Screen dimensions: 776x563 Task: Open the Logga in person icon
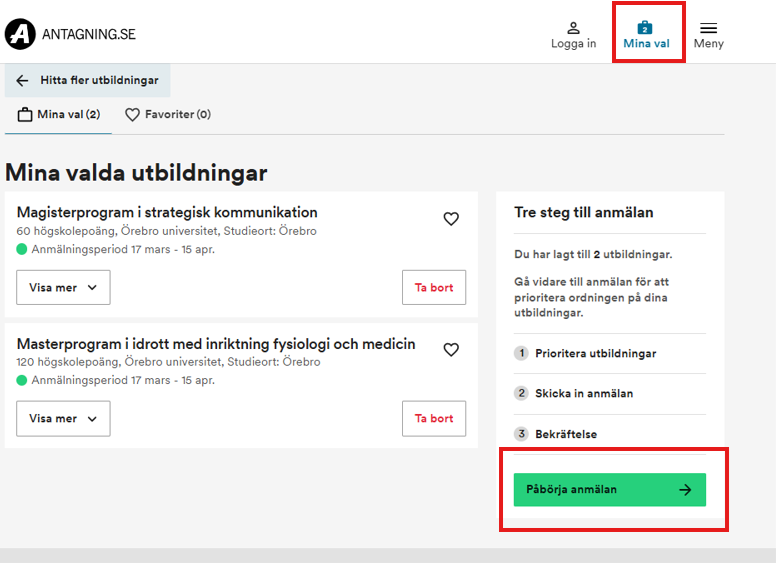573,28
